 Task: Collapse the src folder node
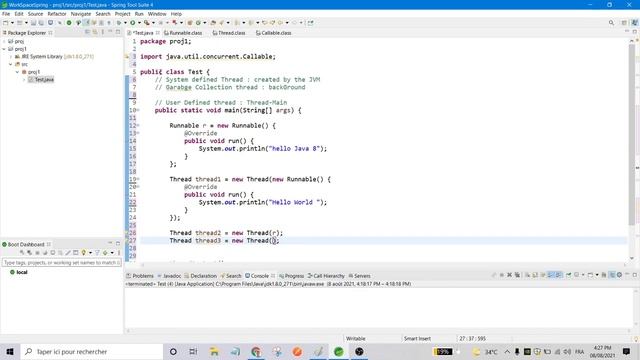(x=11, y=64)
